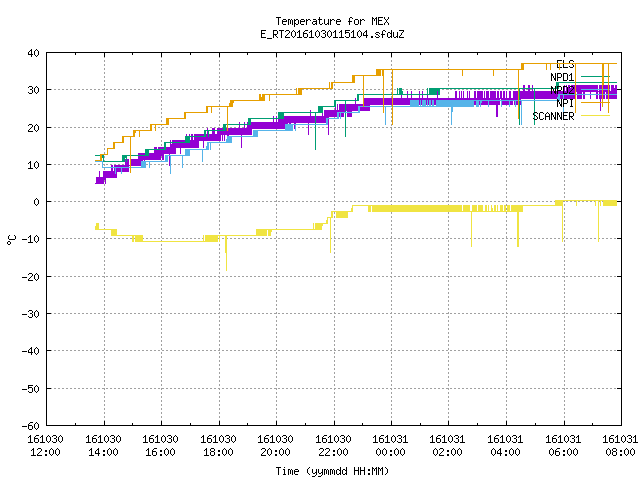Click the orange spike dropping to 20 at 00:00
The height and width of the screenshot is (480, 640).
(x=392, y=97)
